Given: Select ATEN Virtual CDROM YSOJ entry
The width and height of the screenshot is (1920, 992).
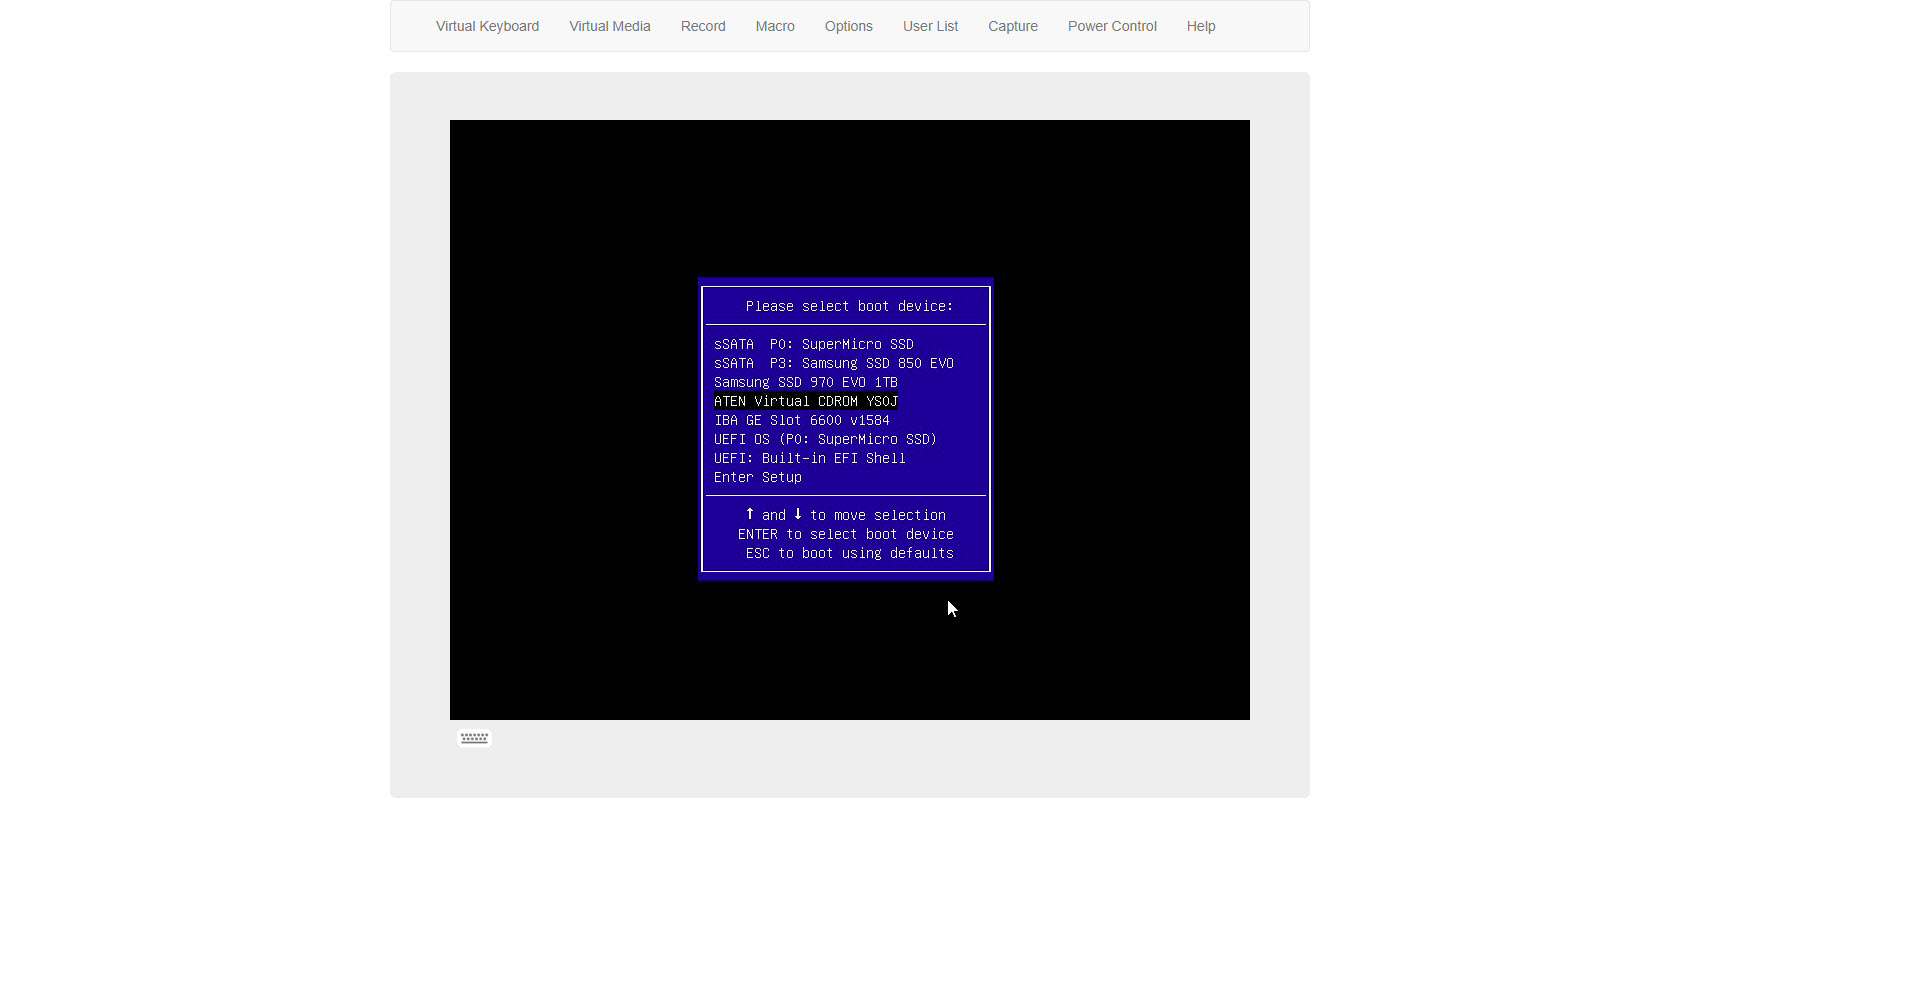Looking at the screenshot, I should 806,401.
